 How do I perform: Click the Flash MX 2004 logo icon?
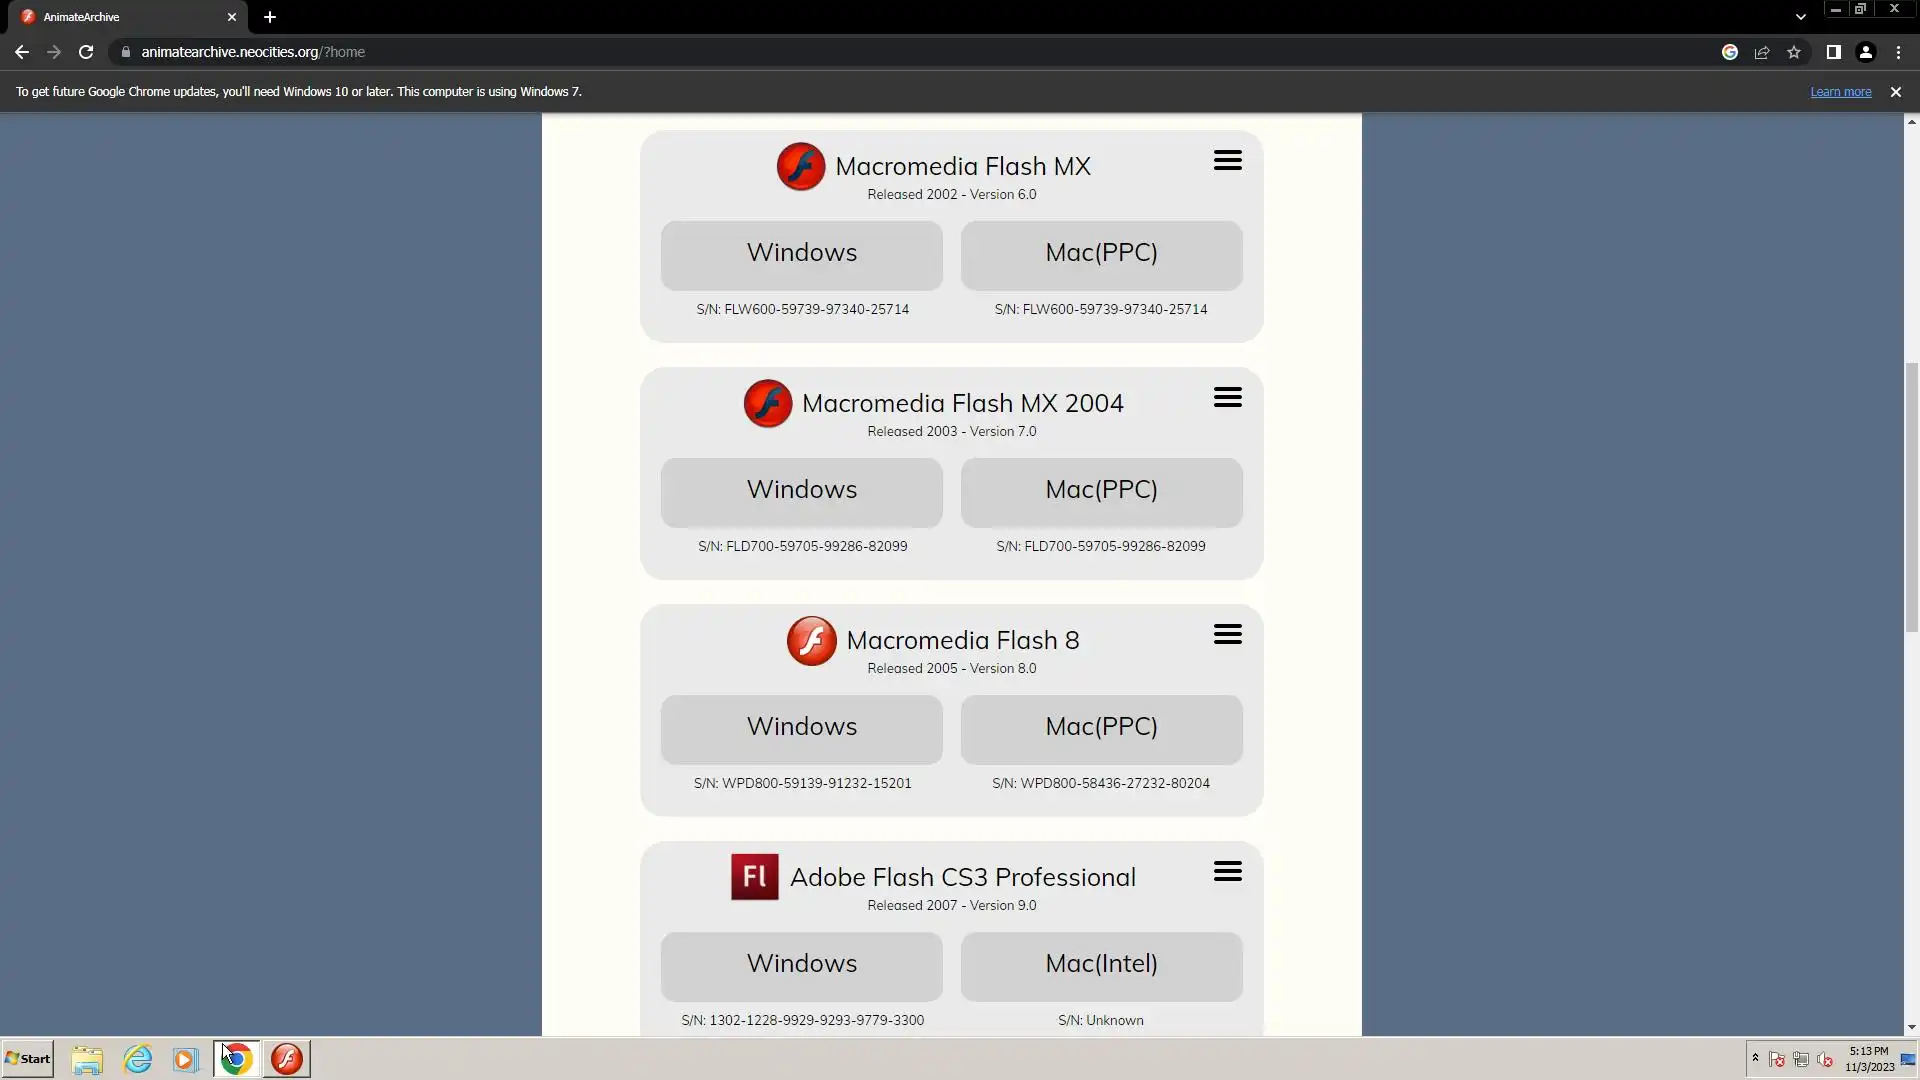(768, 404)
